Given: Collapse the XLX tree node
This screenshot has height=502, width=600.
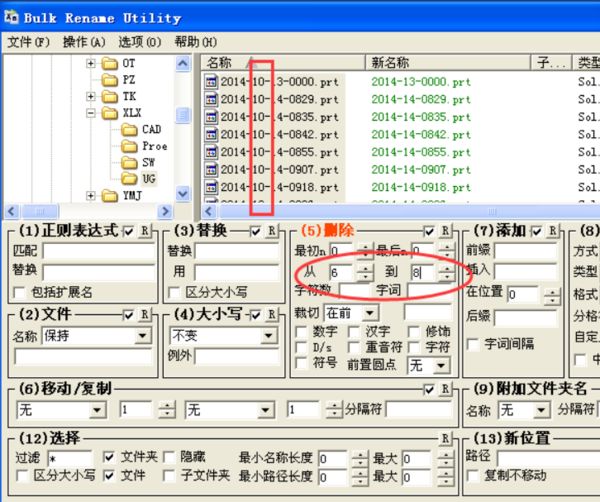Looking at the screenshot, I should pyautogui.click(x=91, y=113).
